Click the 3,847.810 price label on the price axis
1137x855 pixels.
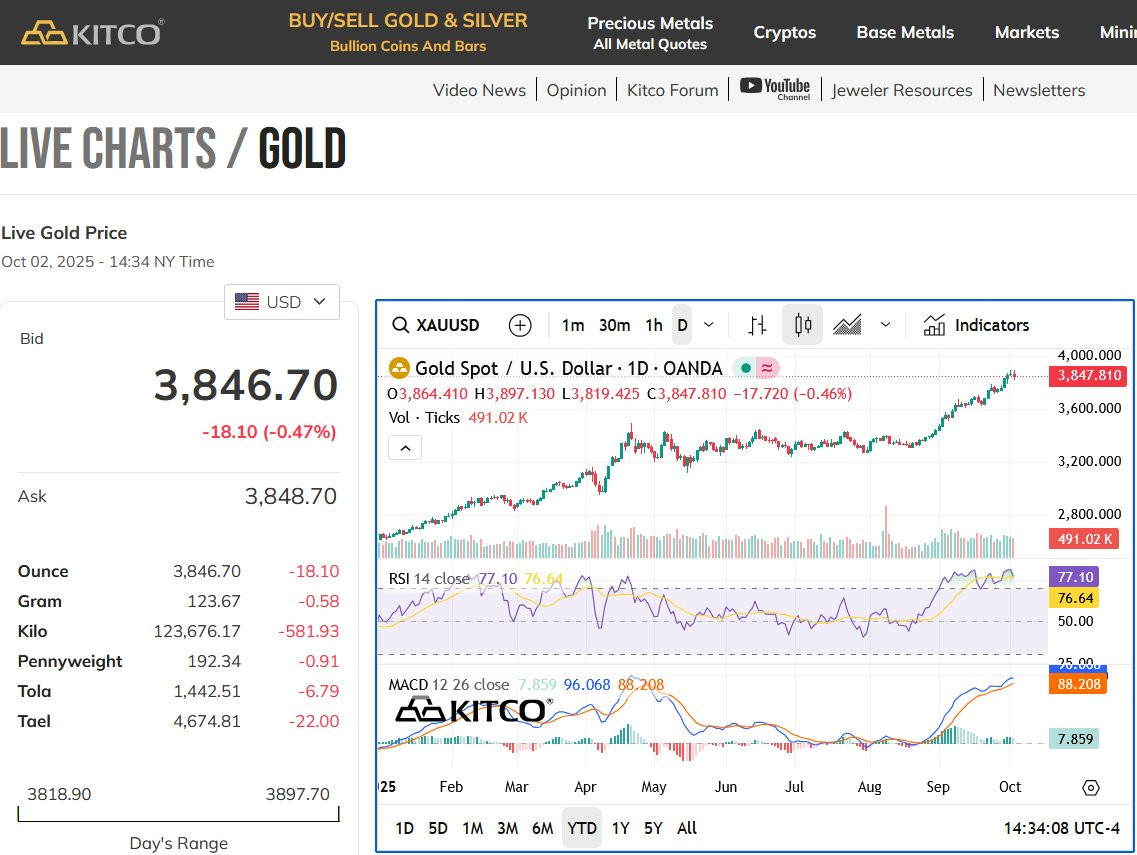tap(1088, 376)
